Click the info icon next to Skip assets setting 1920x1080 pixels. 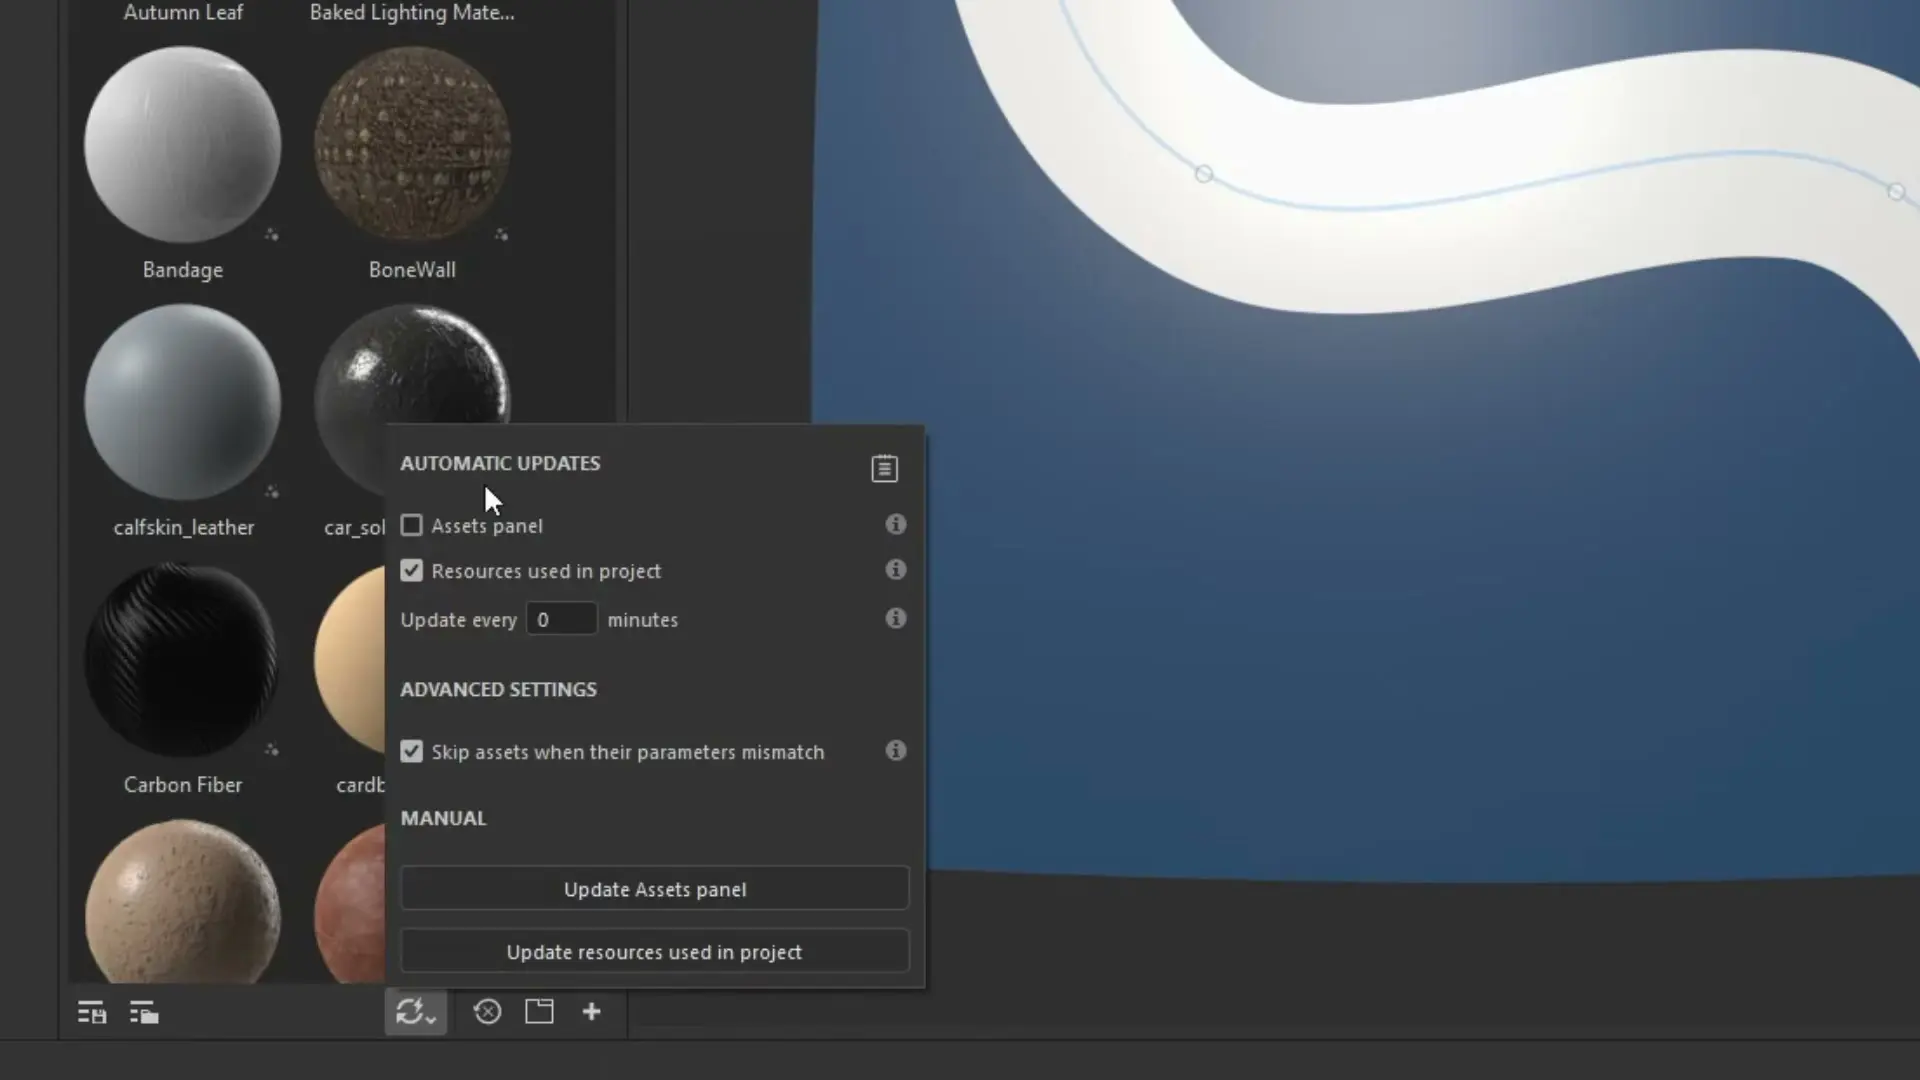895,750
